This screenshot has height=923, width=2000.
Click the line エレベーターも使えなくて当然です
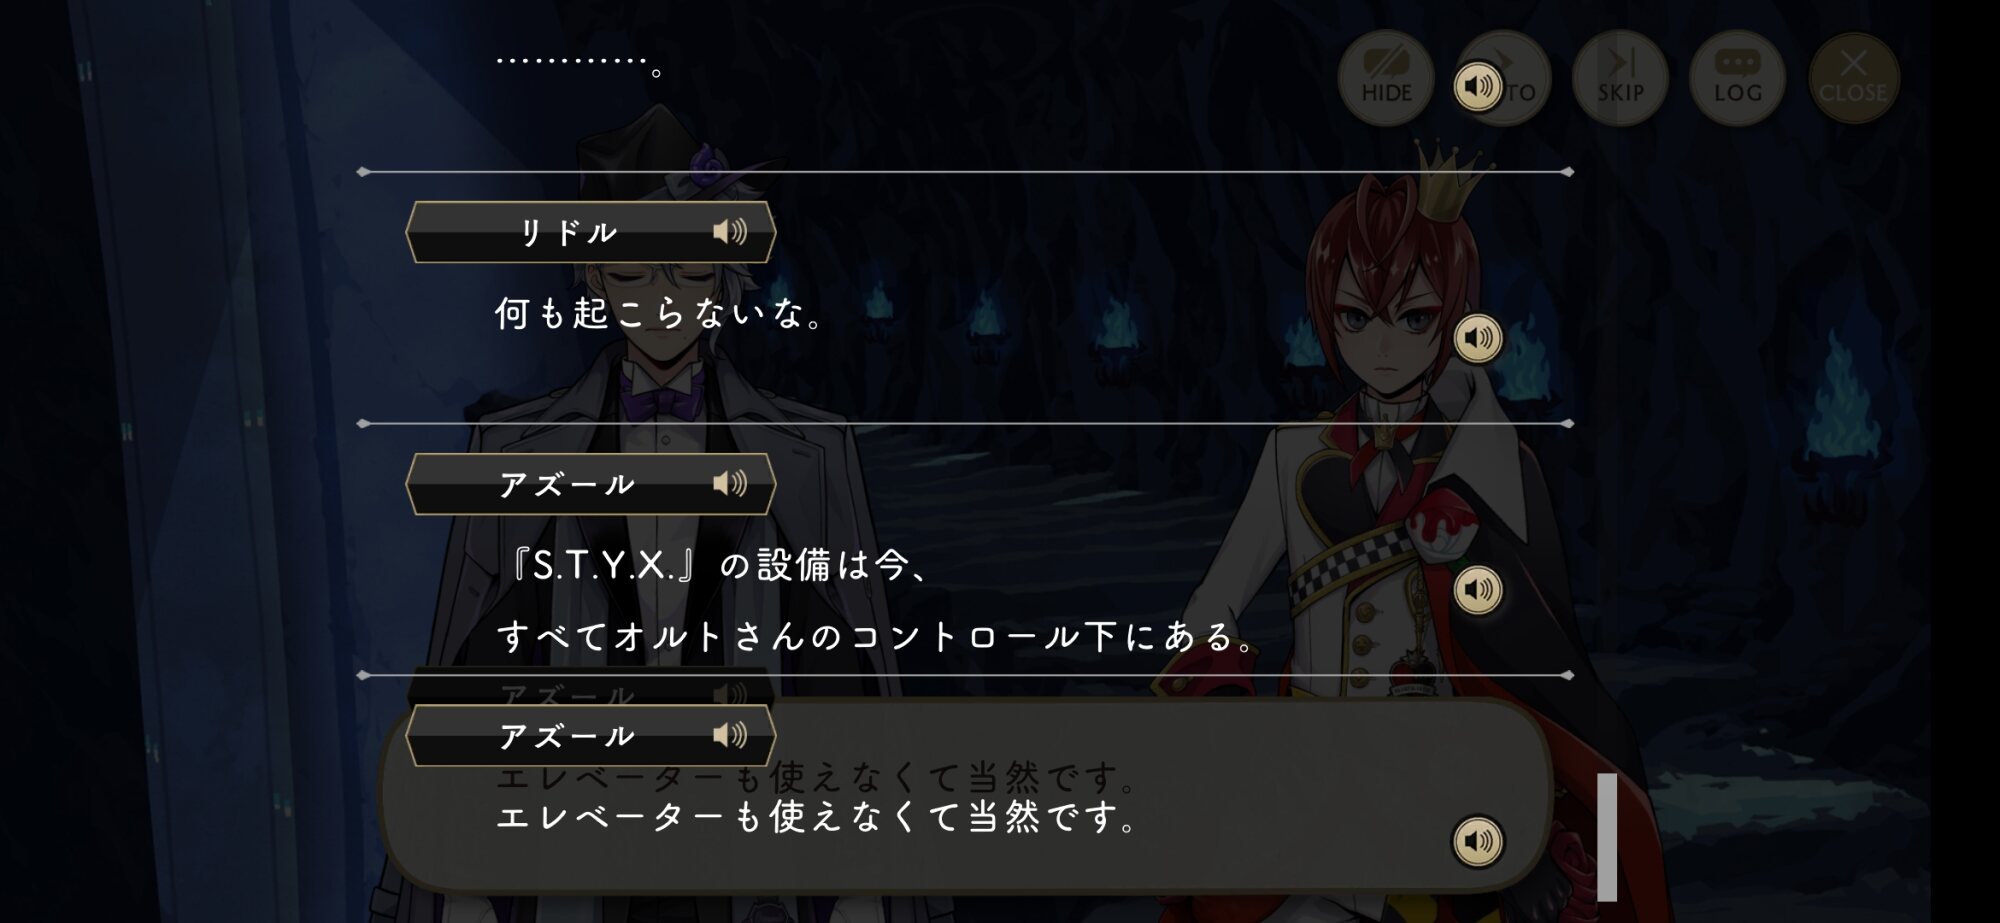[817, 817]
